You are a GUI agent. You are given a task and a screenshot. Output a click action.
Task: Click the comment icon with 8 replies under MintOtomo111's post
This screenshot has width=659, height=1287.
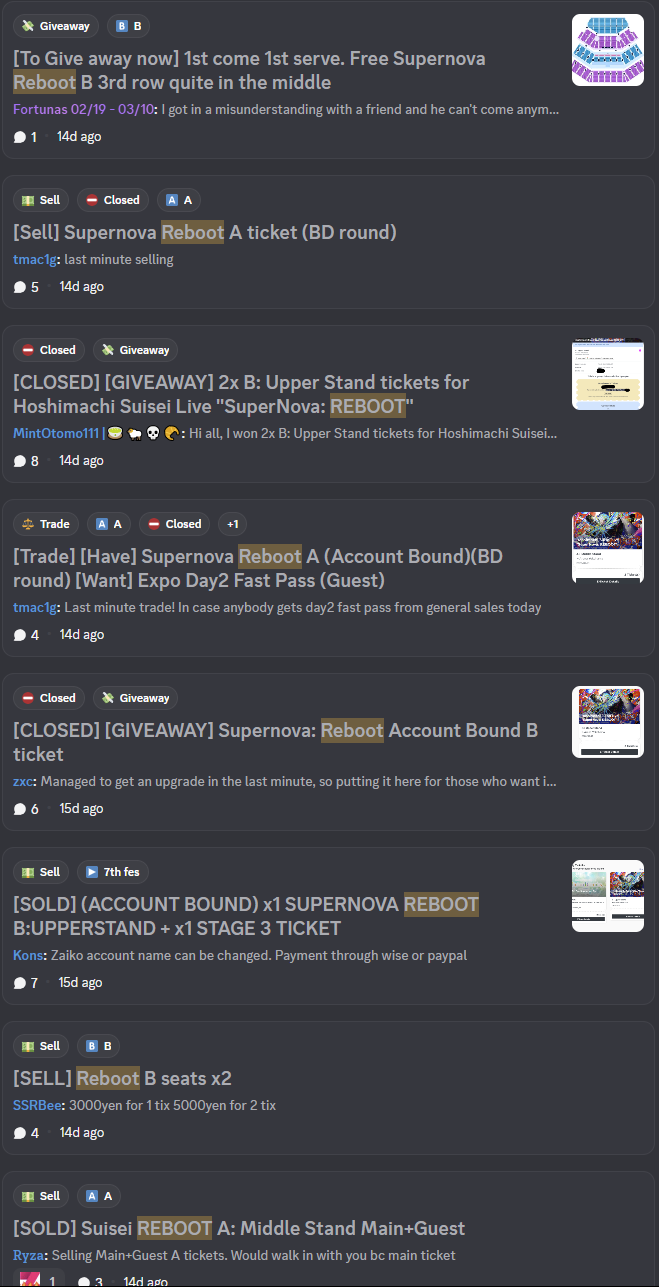click(20, 461)
